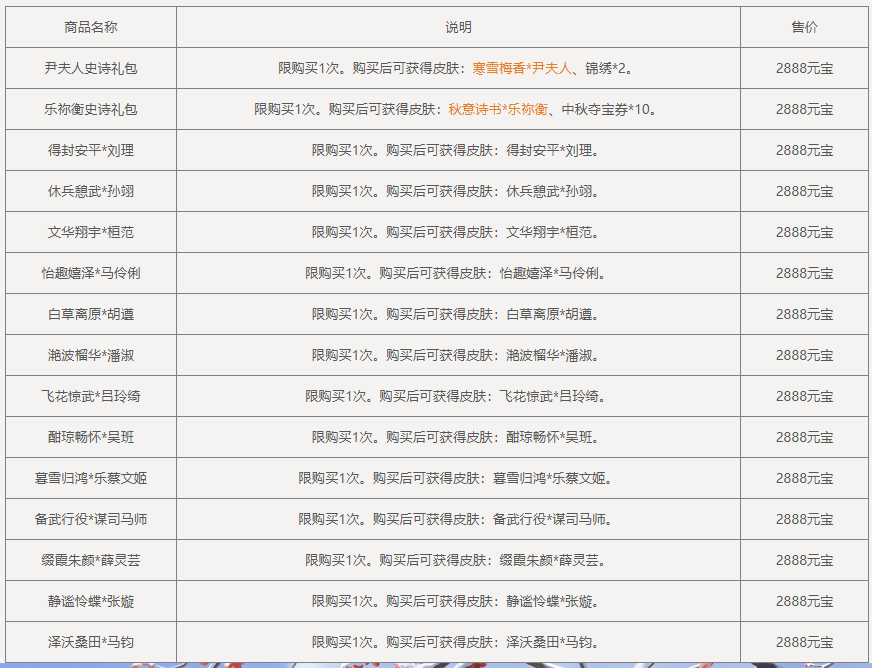Select 得封安平*刘理 in the product name column
This screenshot has height=668, width=872.
point(91,150)
